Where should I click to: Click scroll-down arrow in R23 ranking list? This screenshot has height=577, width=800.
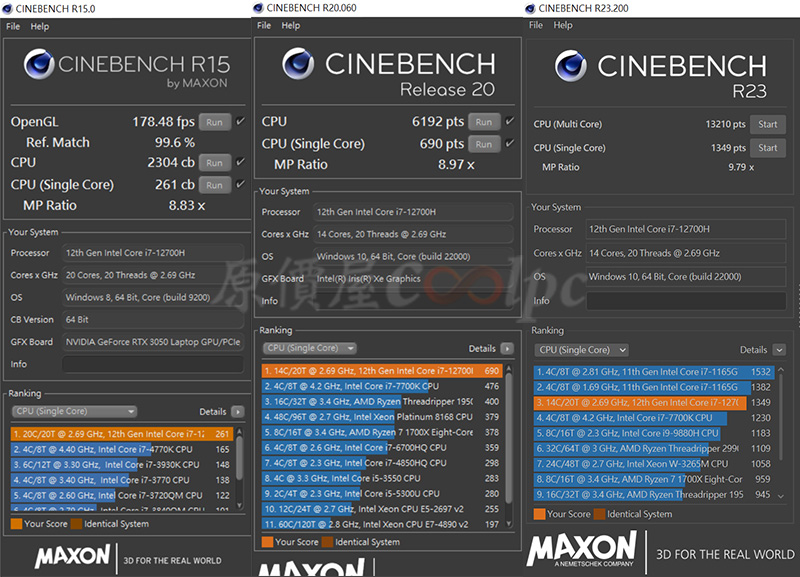click(x=780, y=495)
